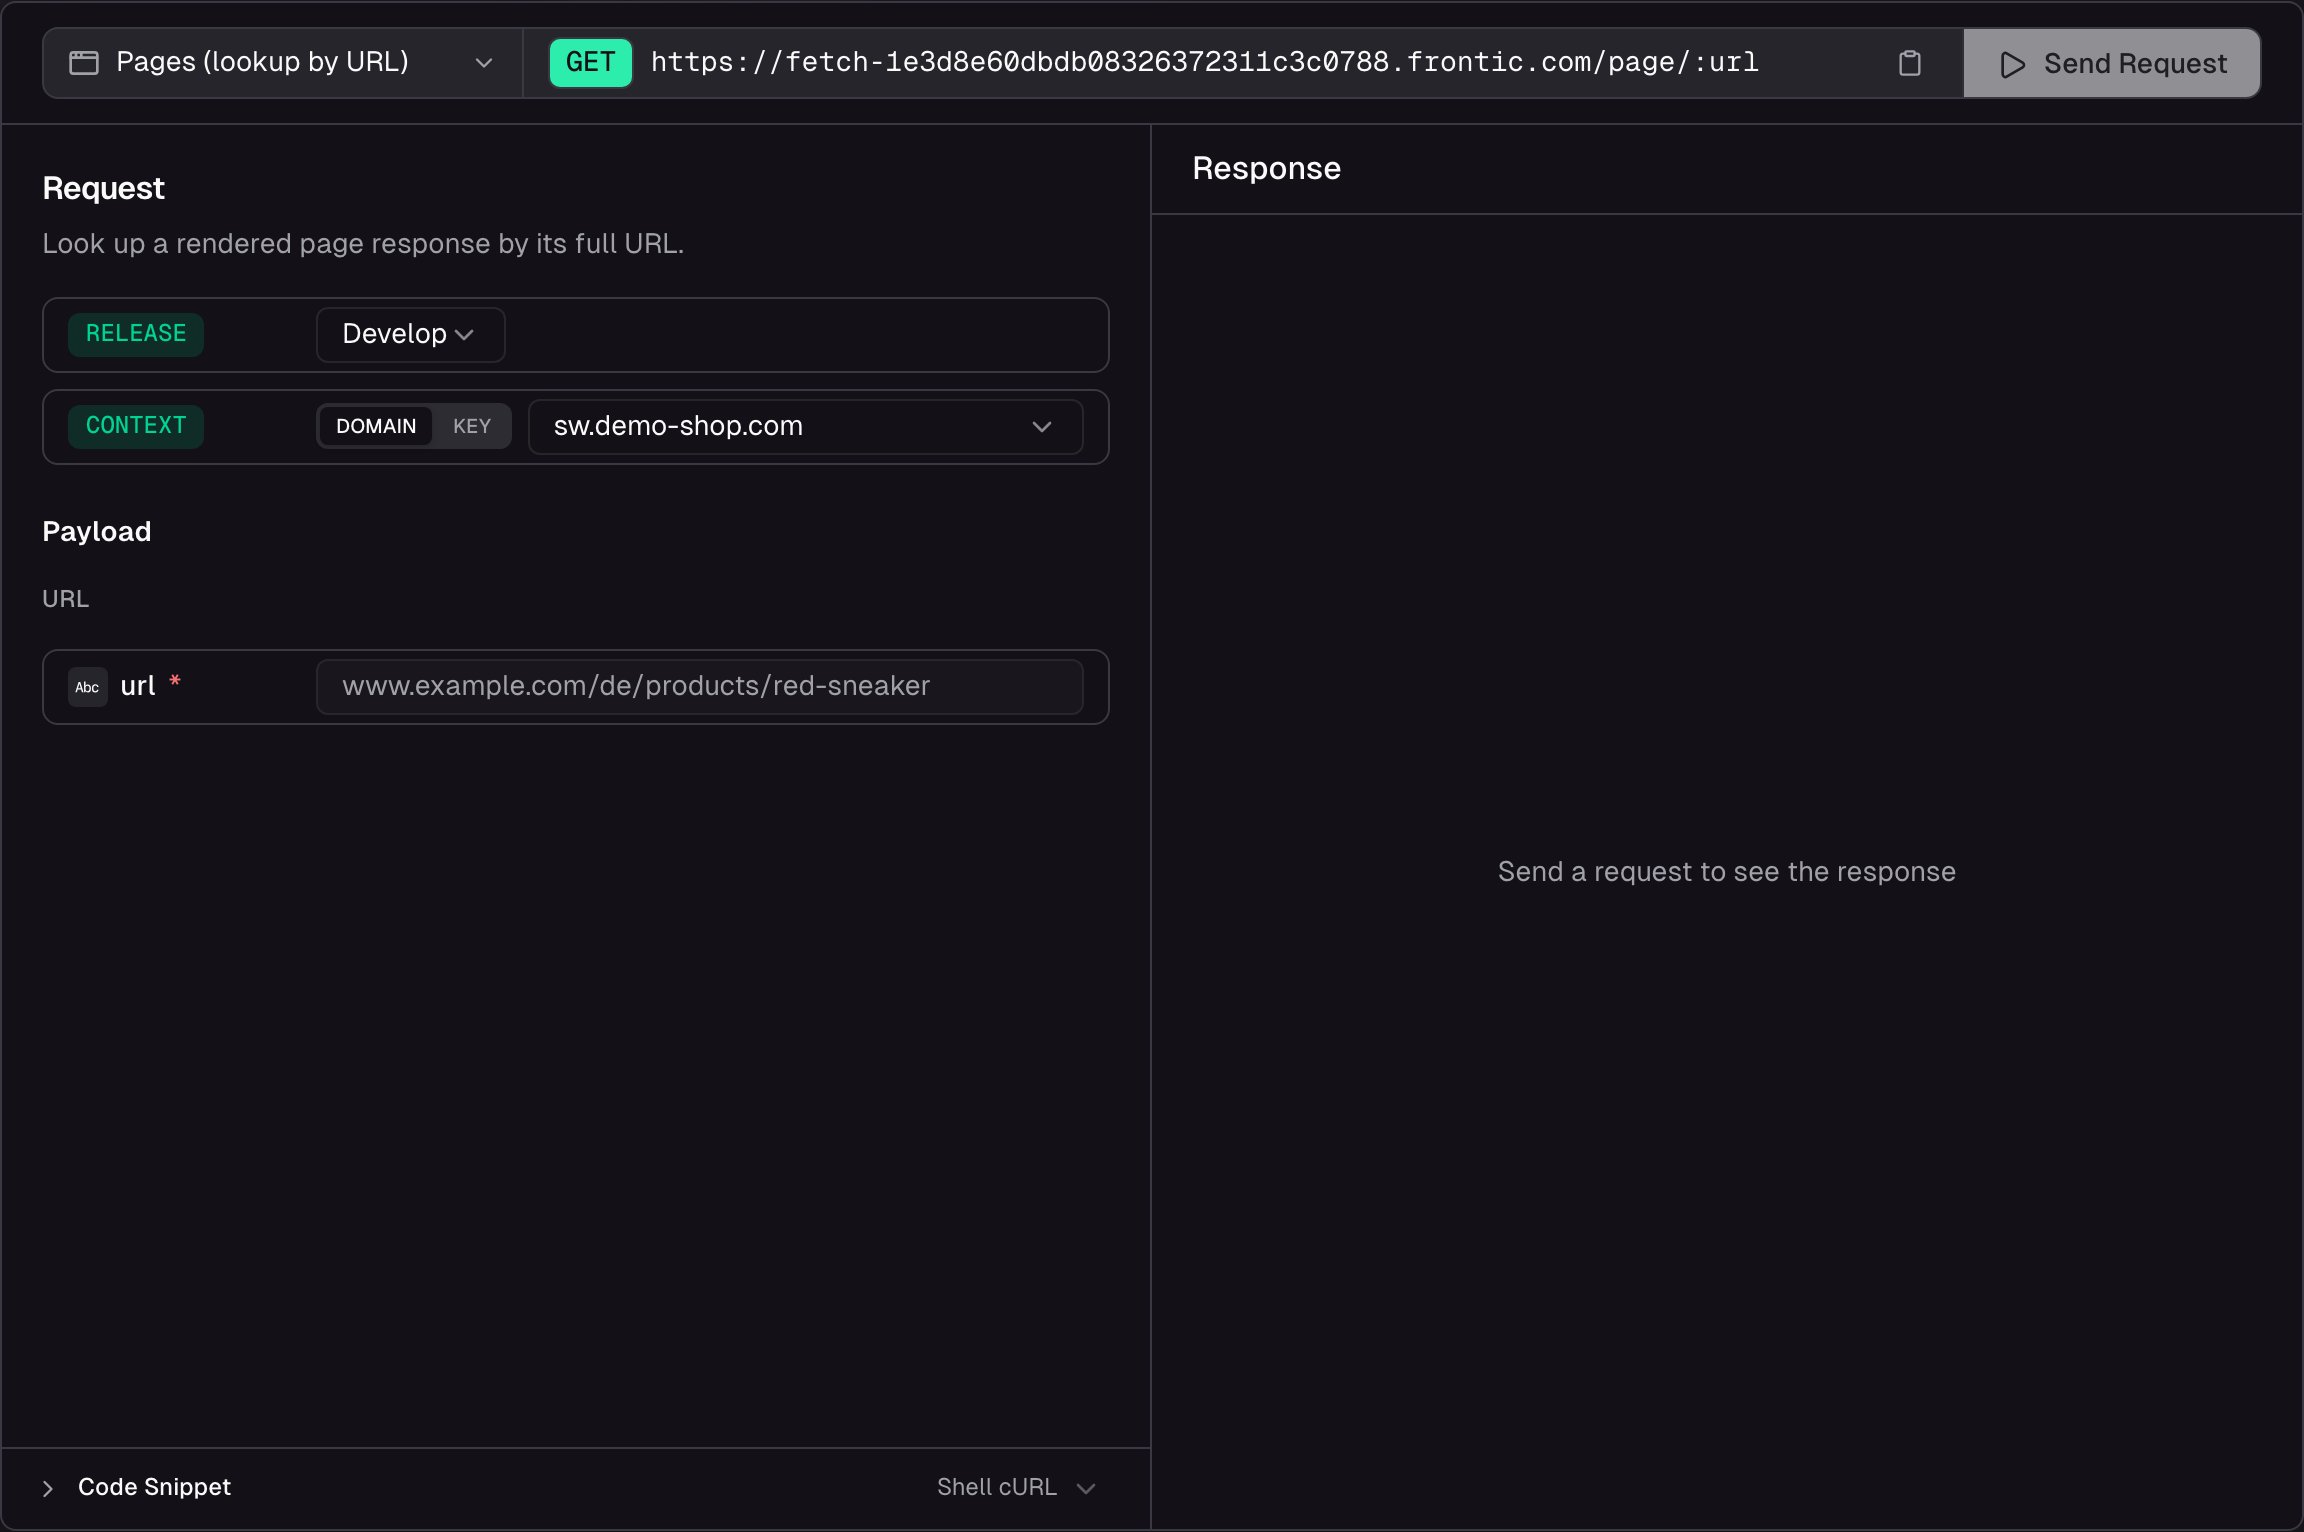
Task: Click 'Send a request to see the response' text
Action: (1726, 871)
